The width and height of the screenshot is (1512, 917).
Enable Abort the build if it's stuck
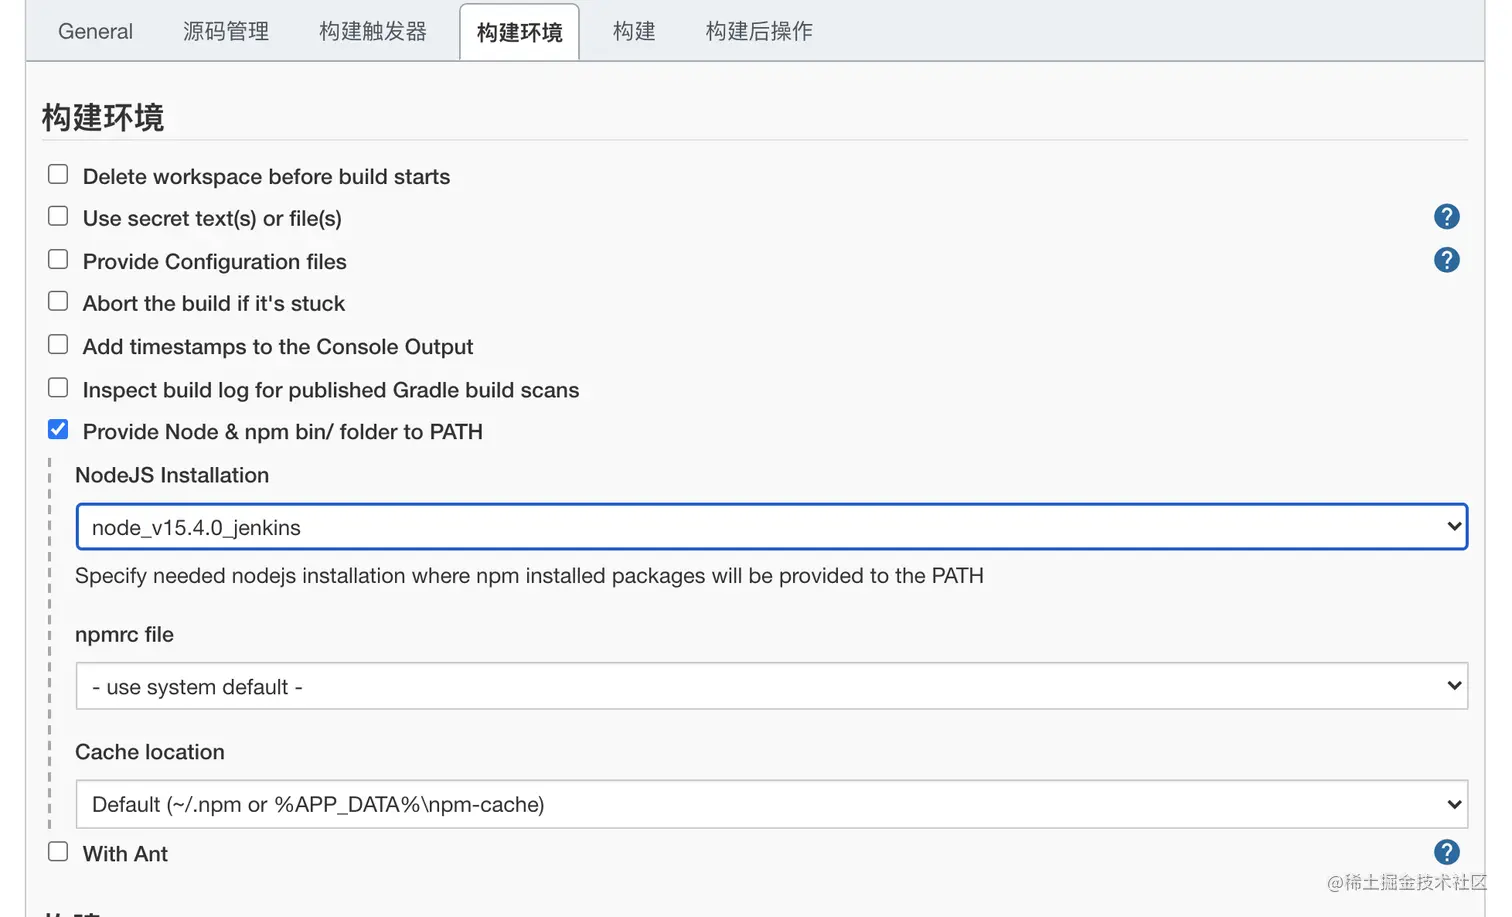pyautogui.click(x=58, y=302)
